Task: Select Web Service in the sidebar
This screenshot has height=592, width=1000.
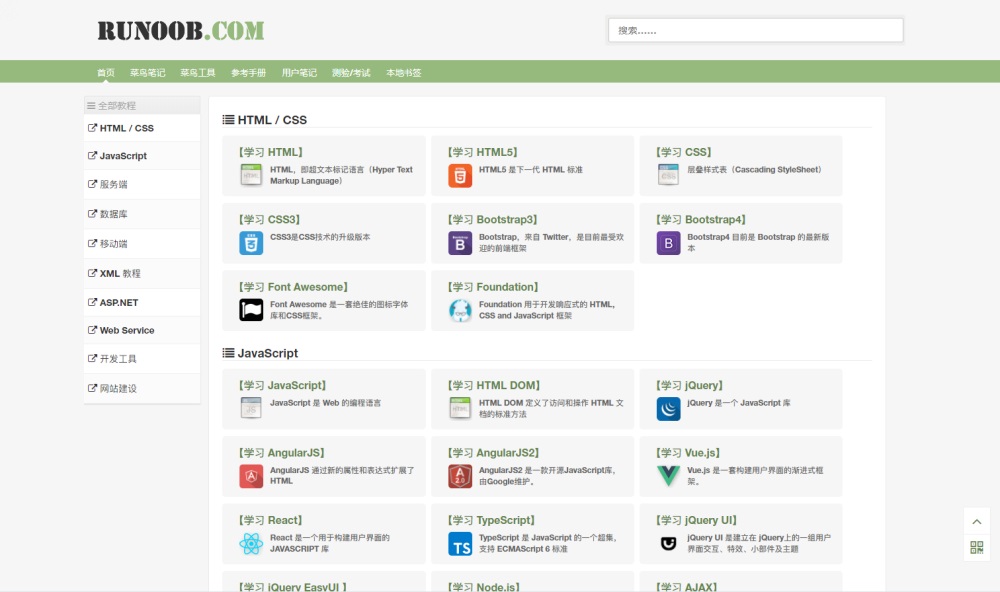Action: click(x=142, y=330)
